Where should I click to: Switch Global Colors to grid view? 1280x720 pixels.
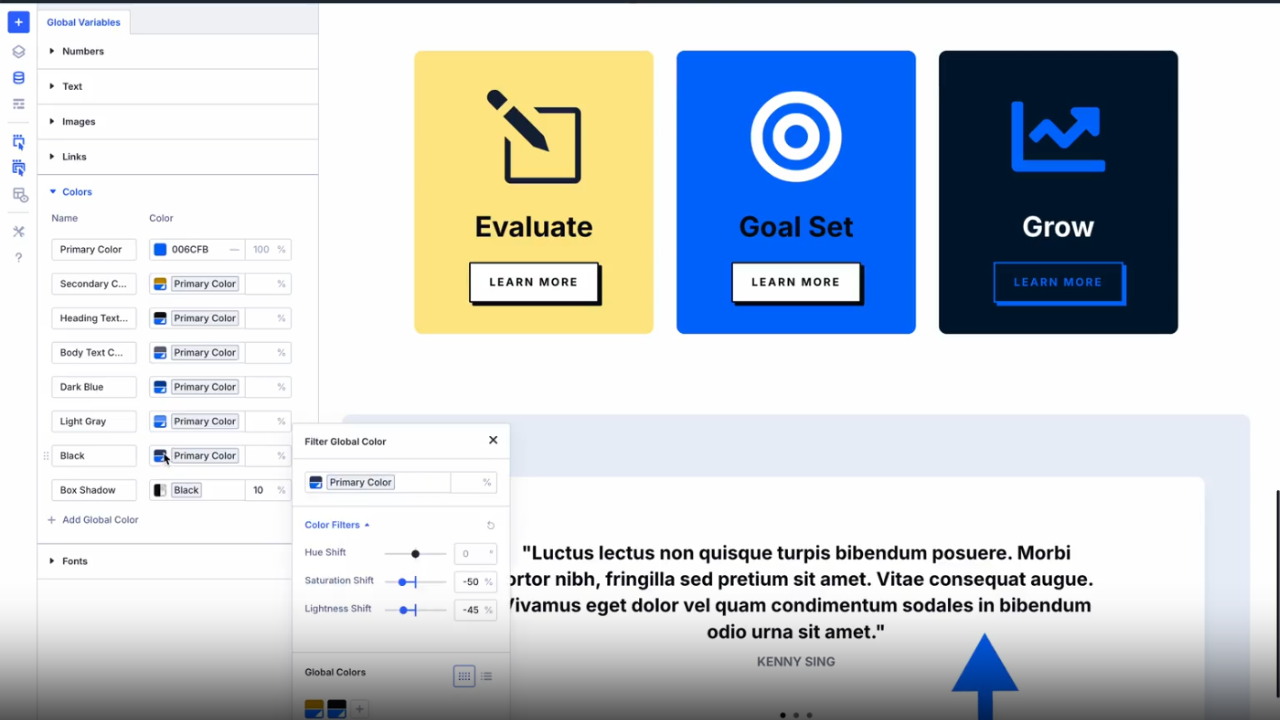pyautogui.click(x=464, y=676)
